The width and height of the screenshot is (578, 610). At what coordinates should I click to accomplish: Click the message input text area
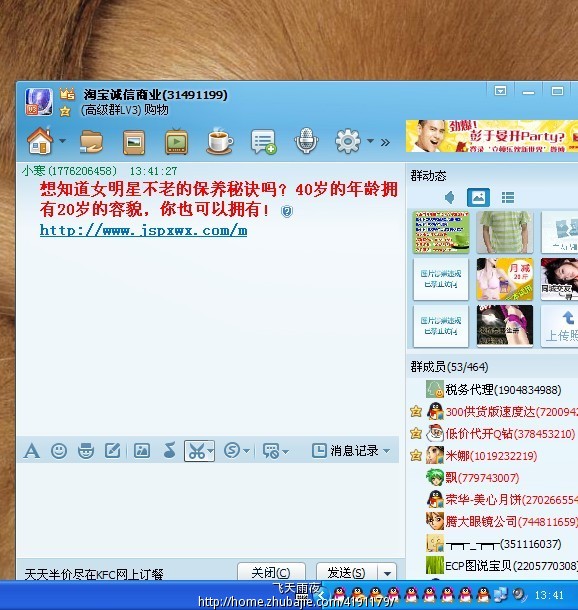click(x=208, y=510)
